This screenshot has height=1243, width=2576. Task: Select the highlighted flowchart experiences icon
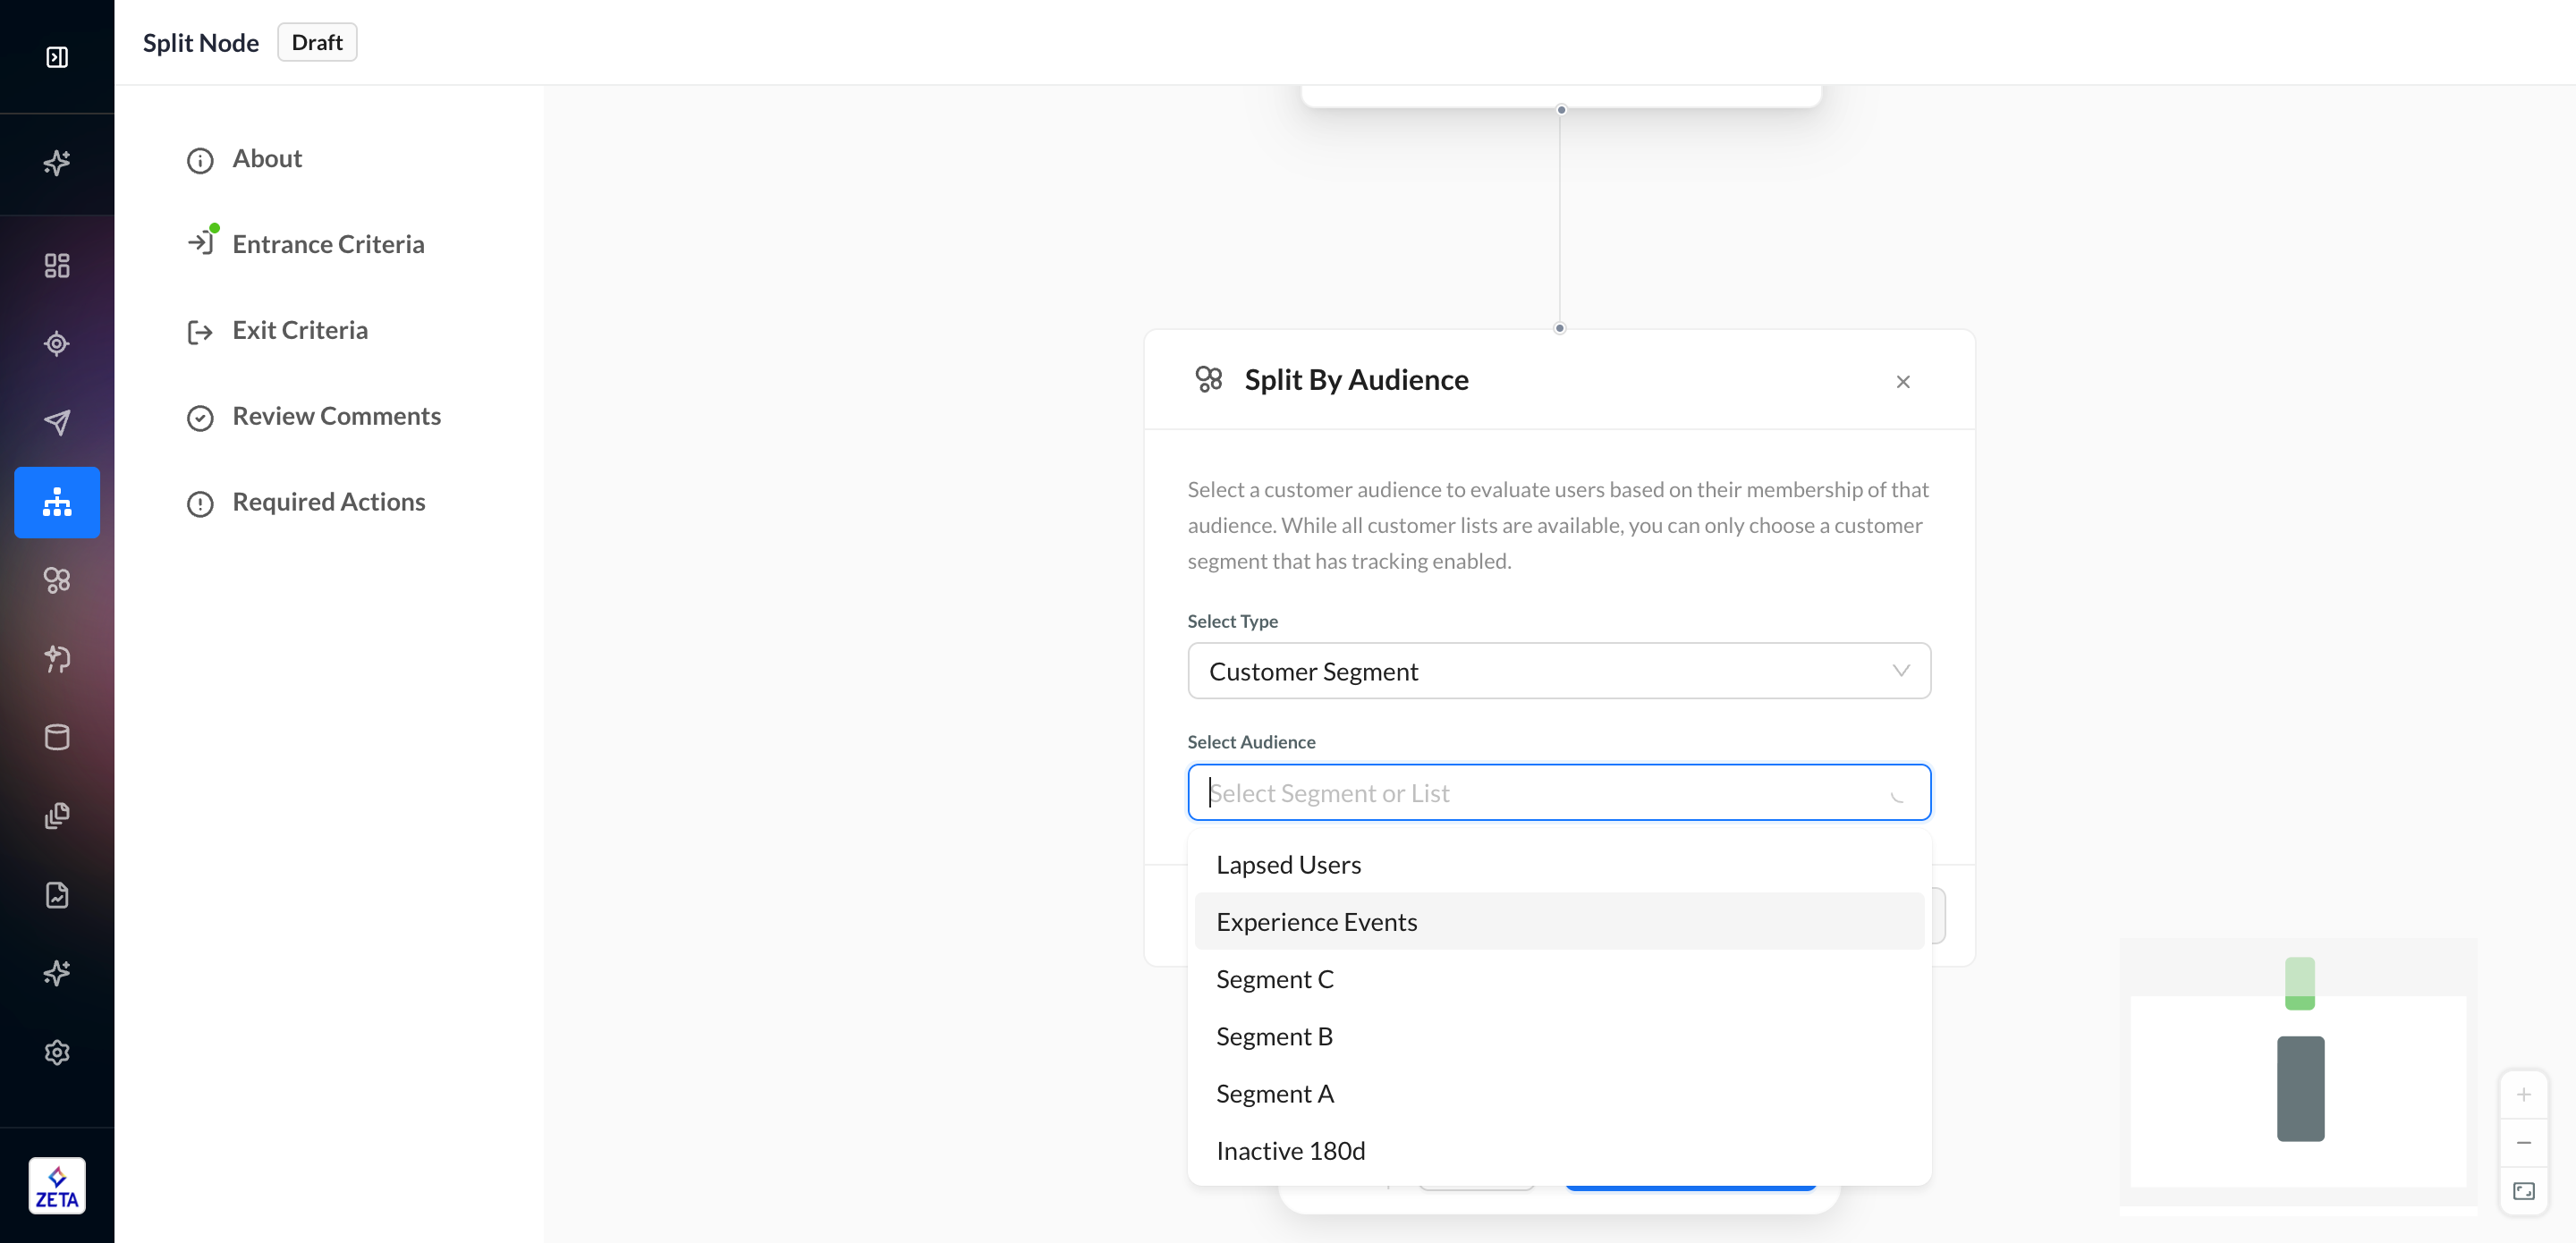click(x=57, y=502)
